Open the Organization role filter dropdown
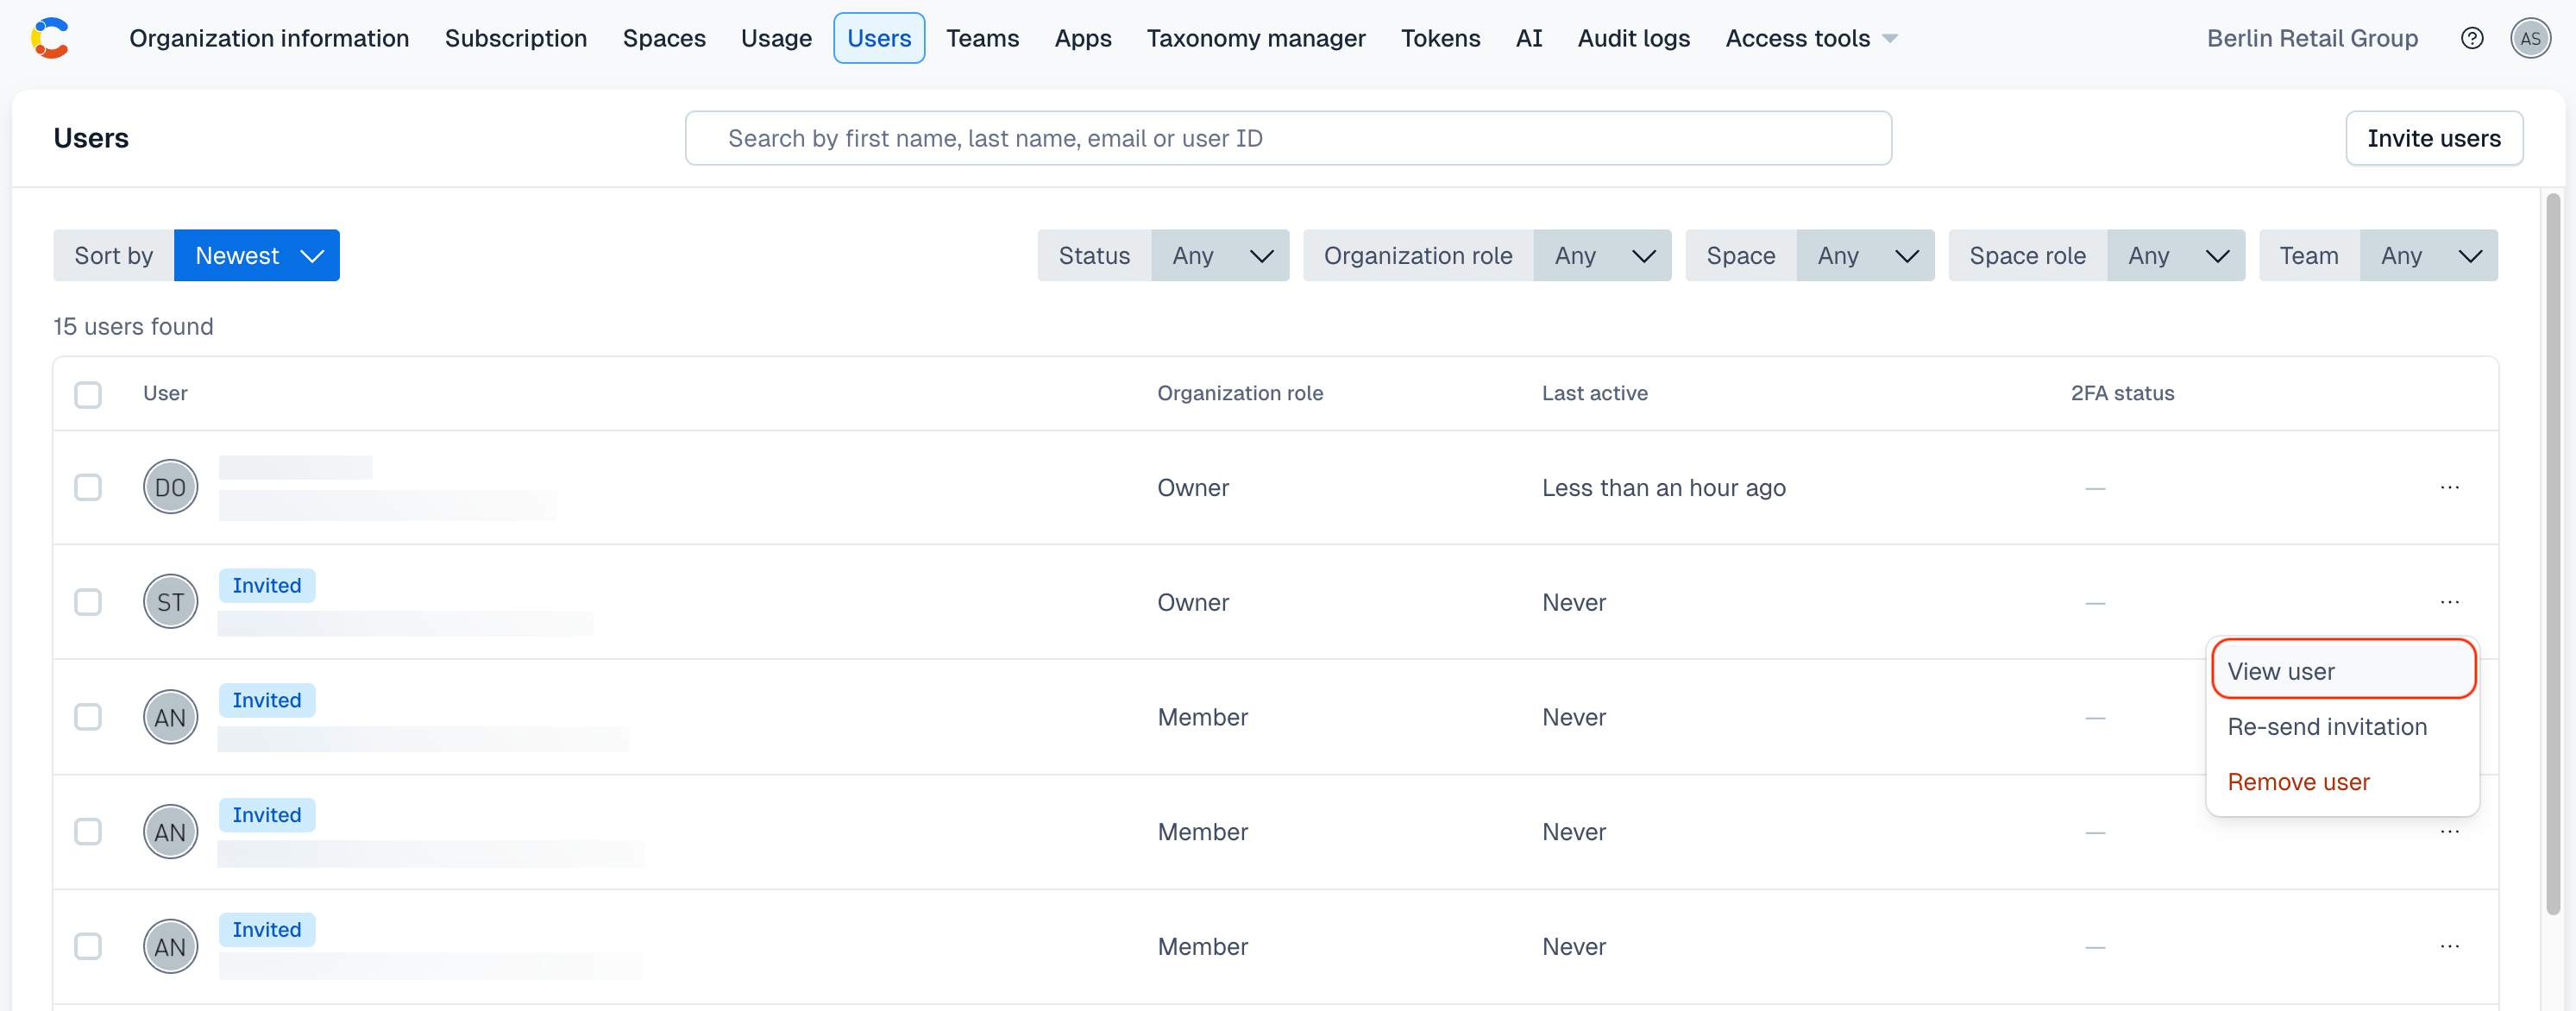This screenshot has height=1011, width=2576. tap(1602, 256)
